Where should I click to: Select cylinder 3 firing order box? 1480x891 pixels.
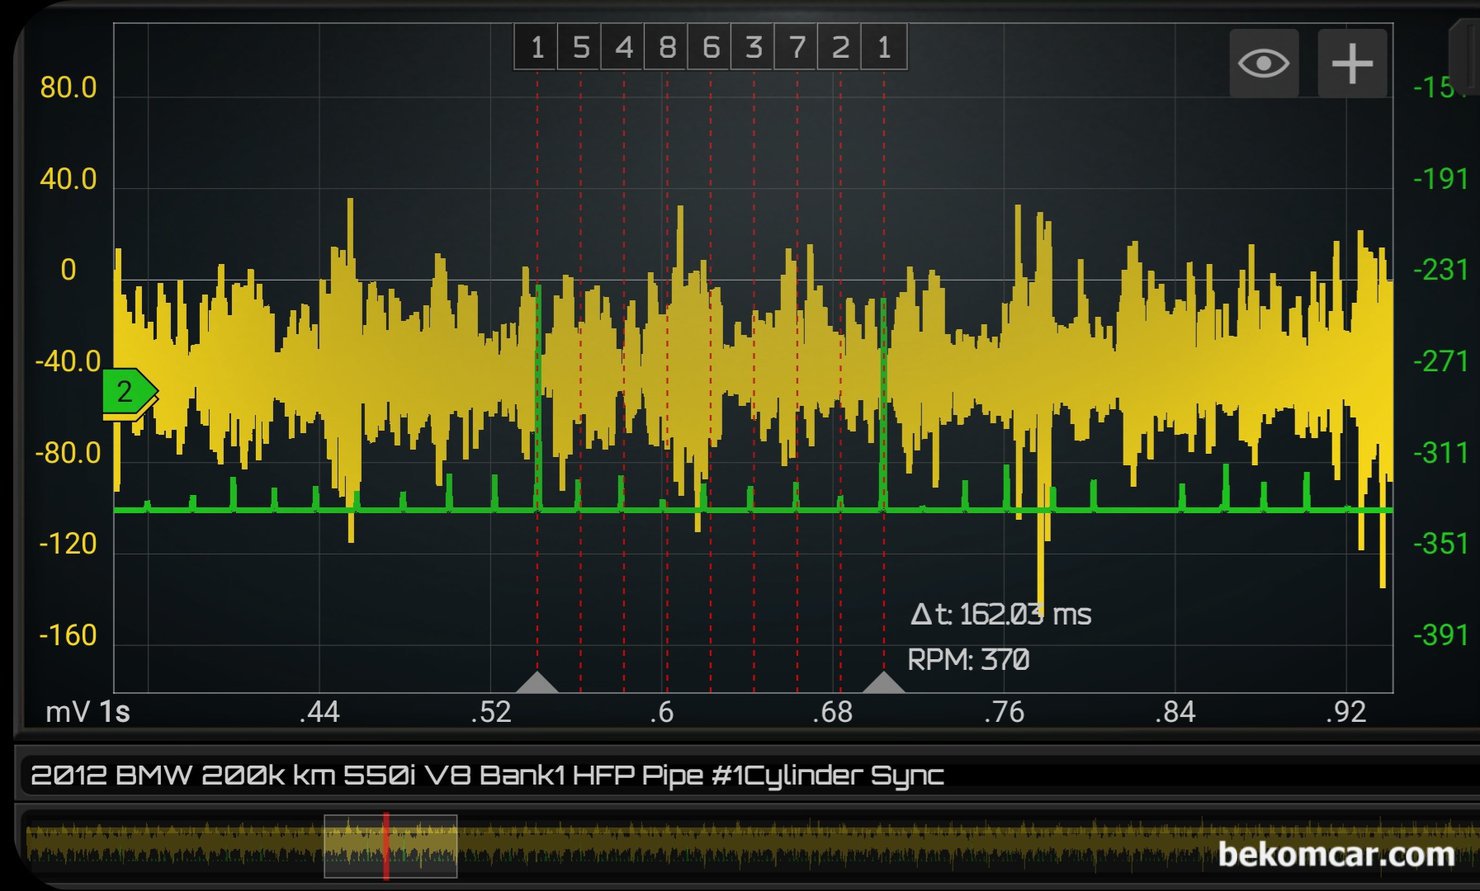click(x=753, y=47)
